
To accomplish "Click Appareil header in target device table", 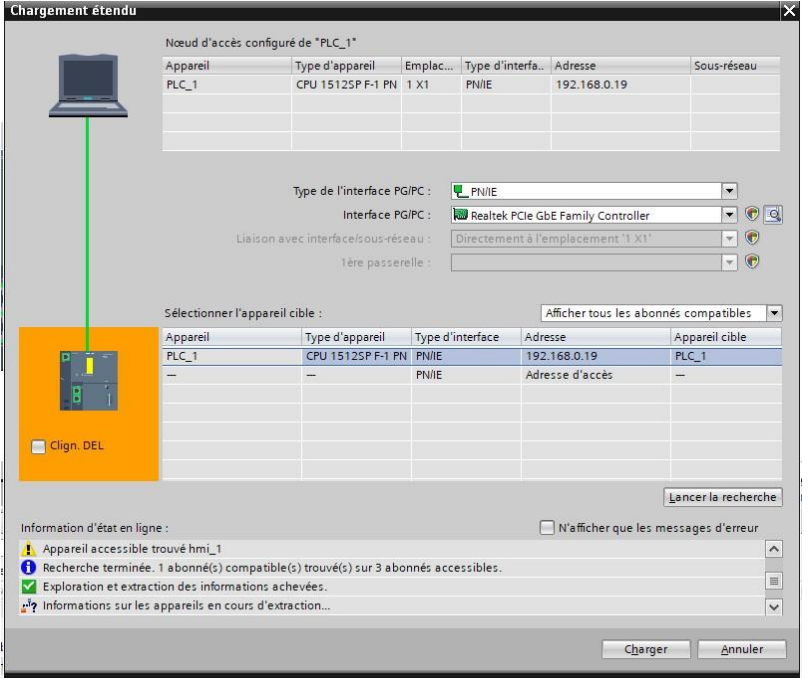I will pyautogui.click(x=232, y=337).
